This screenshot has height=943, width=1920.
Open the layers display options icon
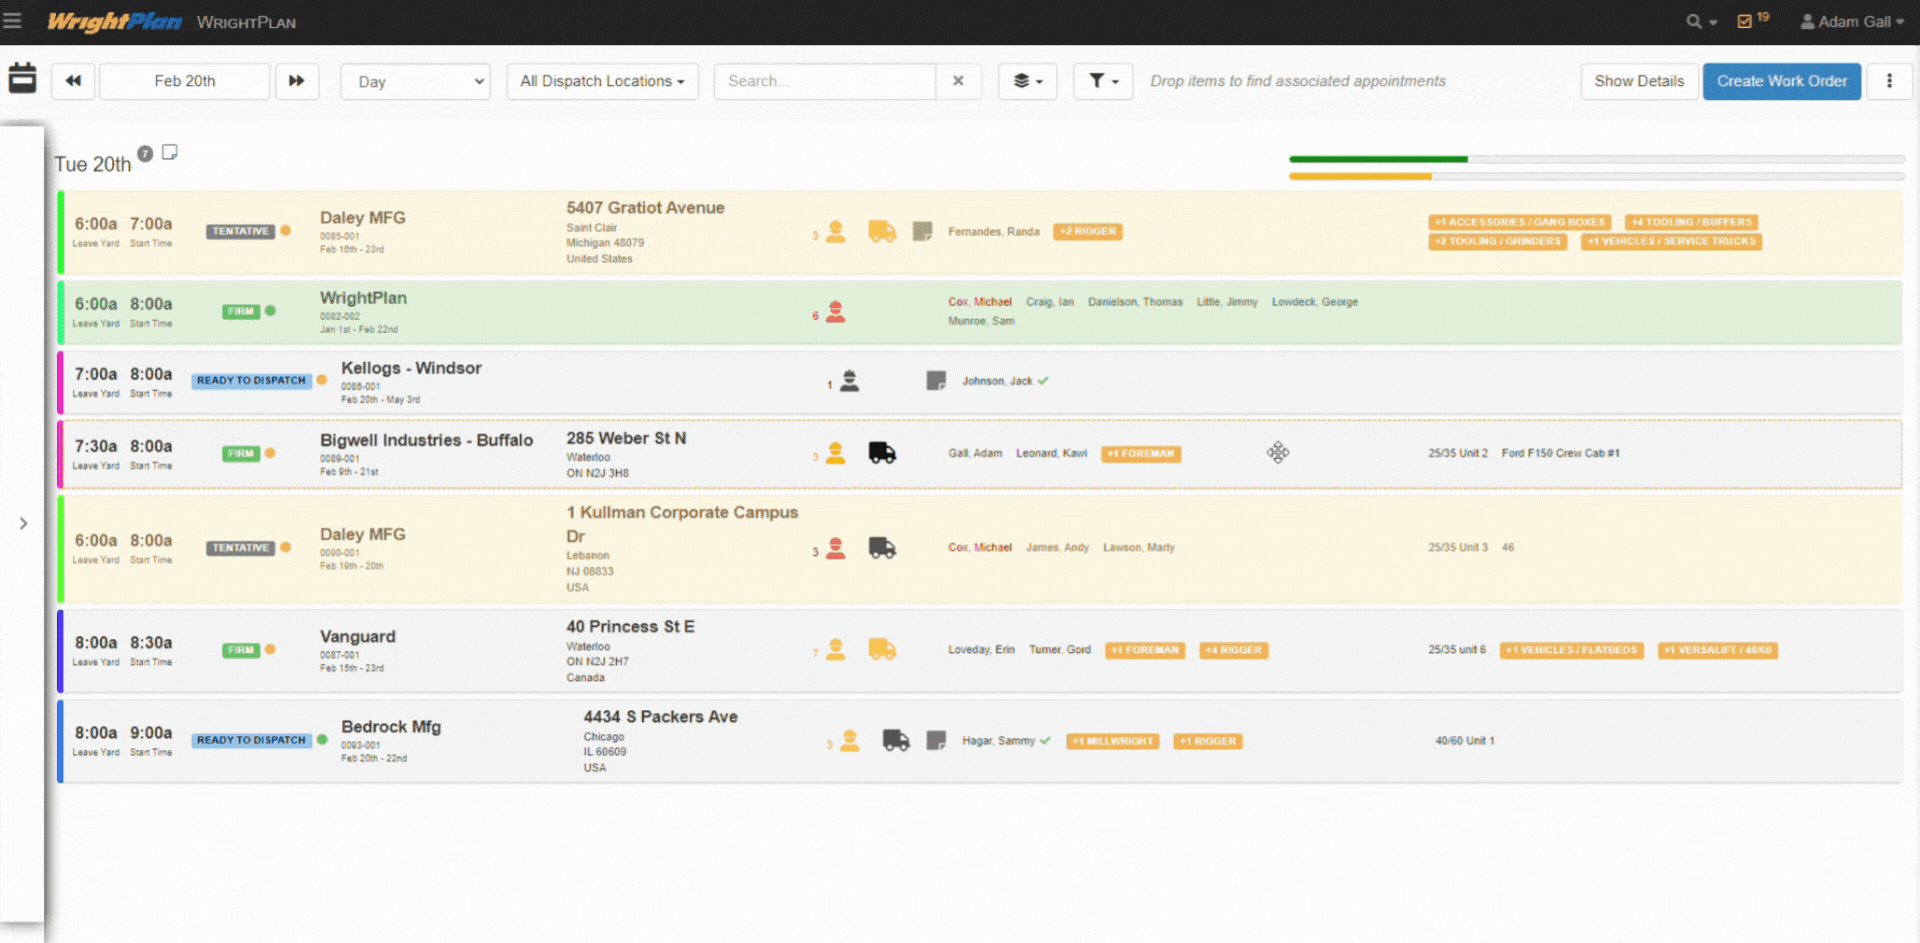tap(1027, 81)
